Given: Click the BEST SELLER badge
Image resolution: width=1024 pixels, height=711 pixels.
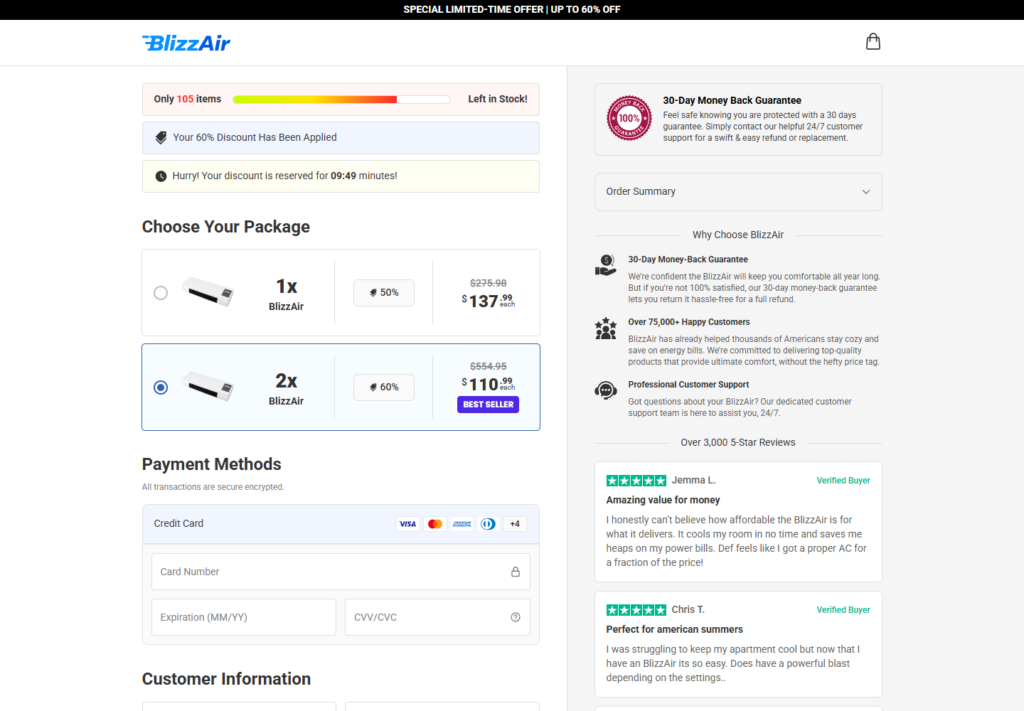Looking at the screenshot, I should coord(488,405).
